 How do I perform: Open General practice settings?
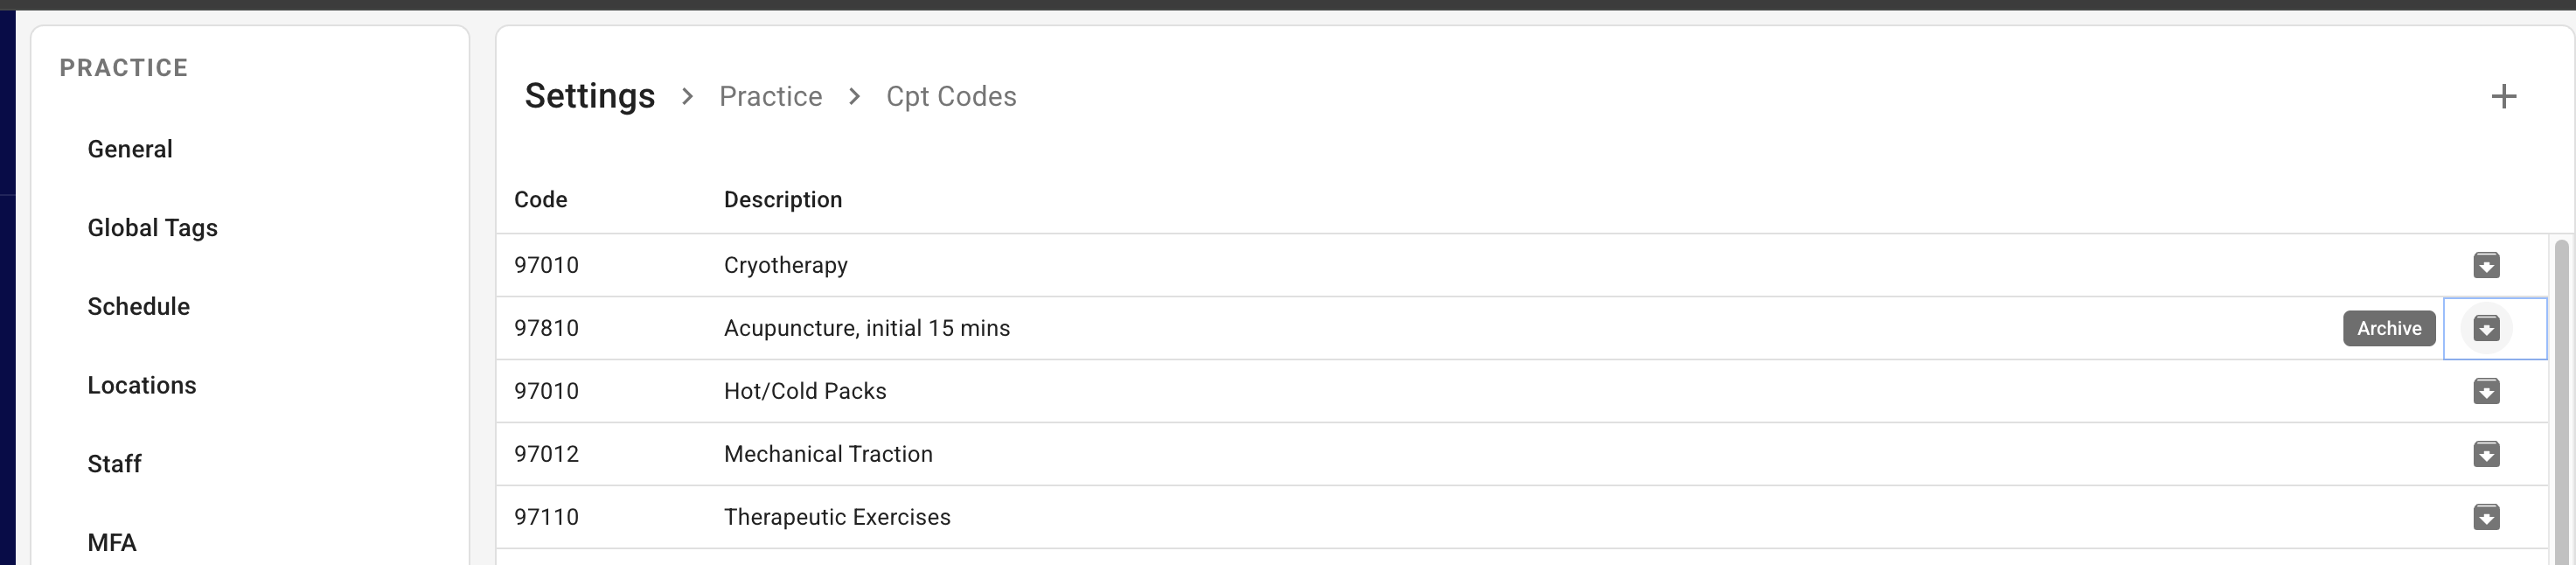130,149
